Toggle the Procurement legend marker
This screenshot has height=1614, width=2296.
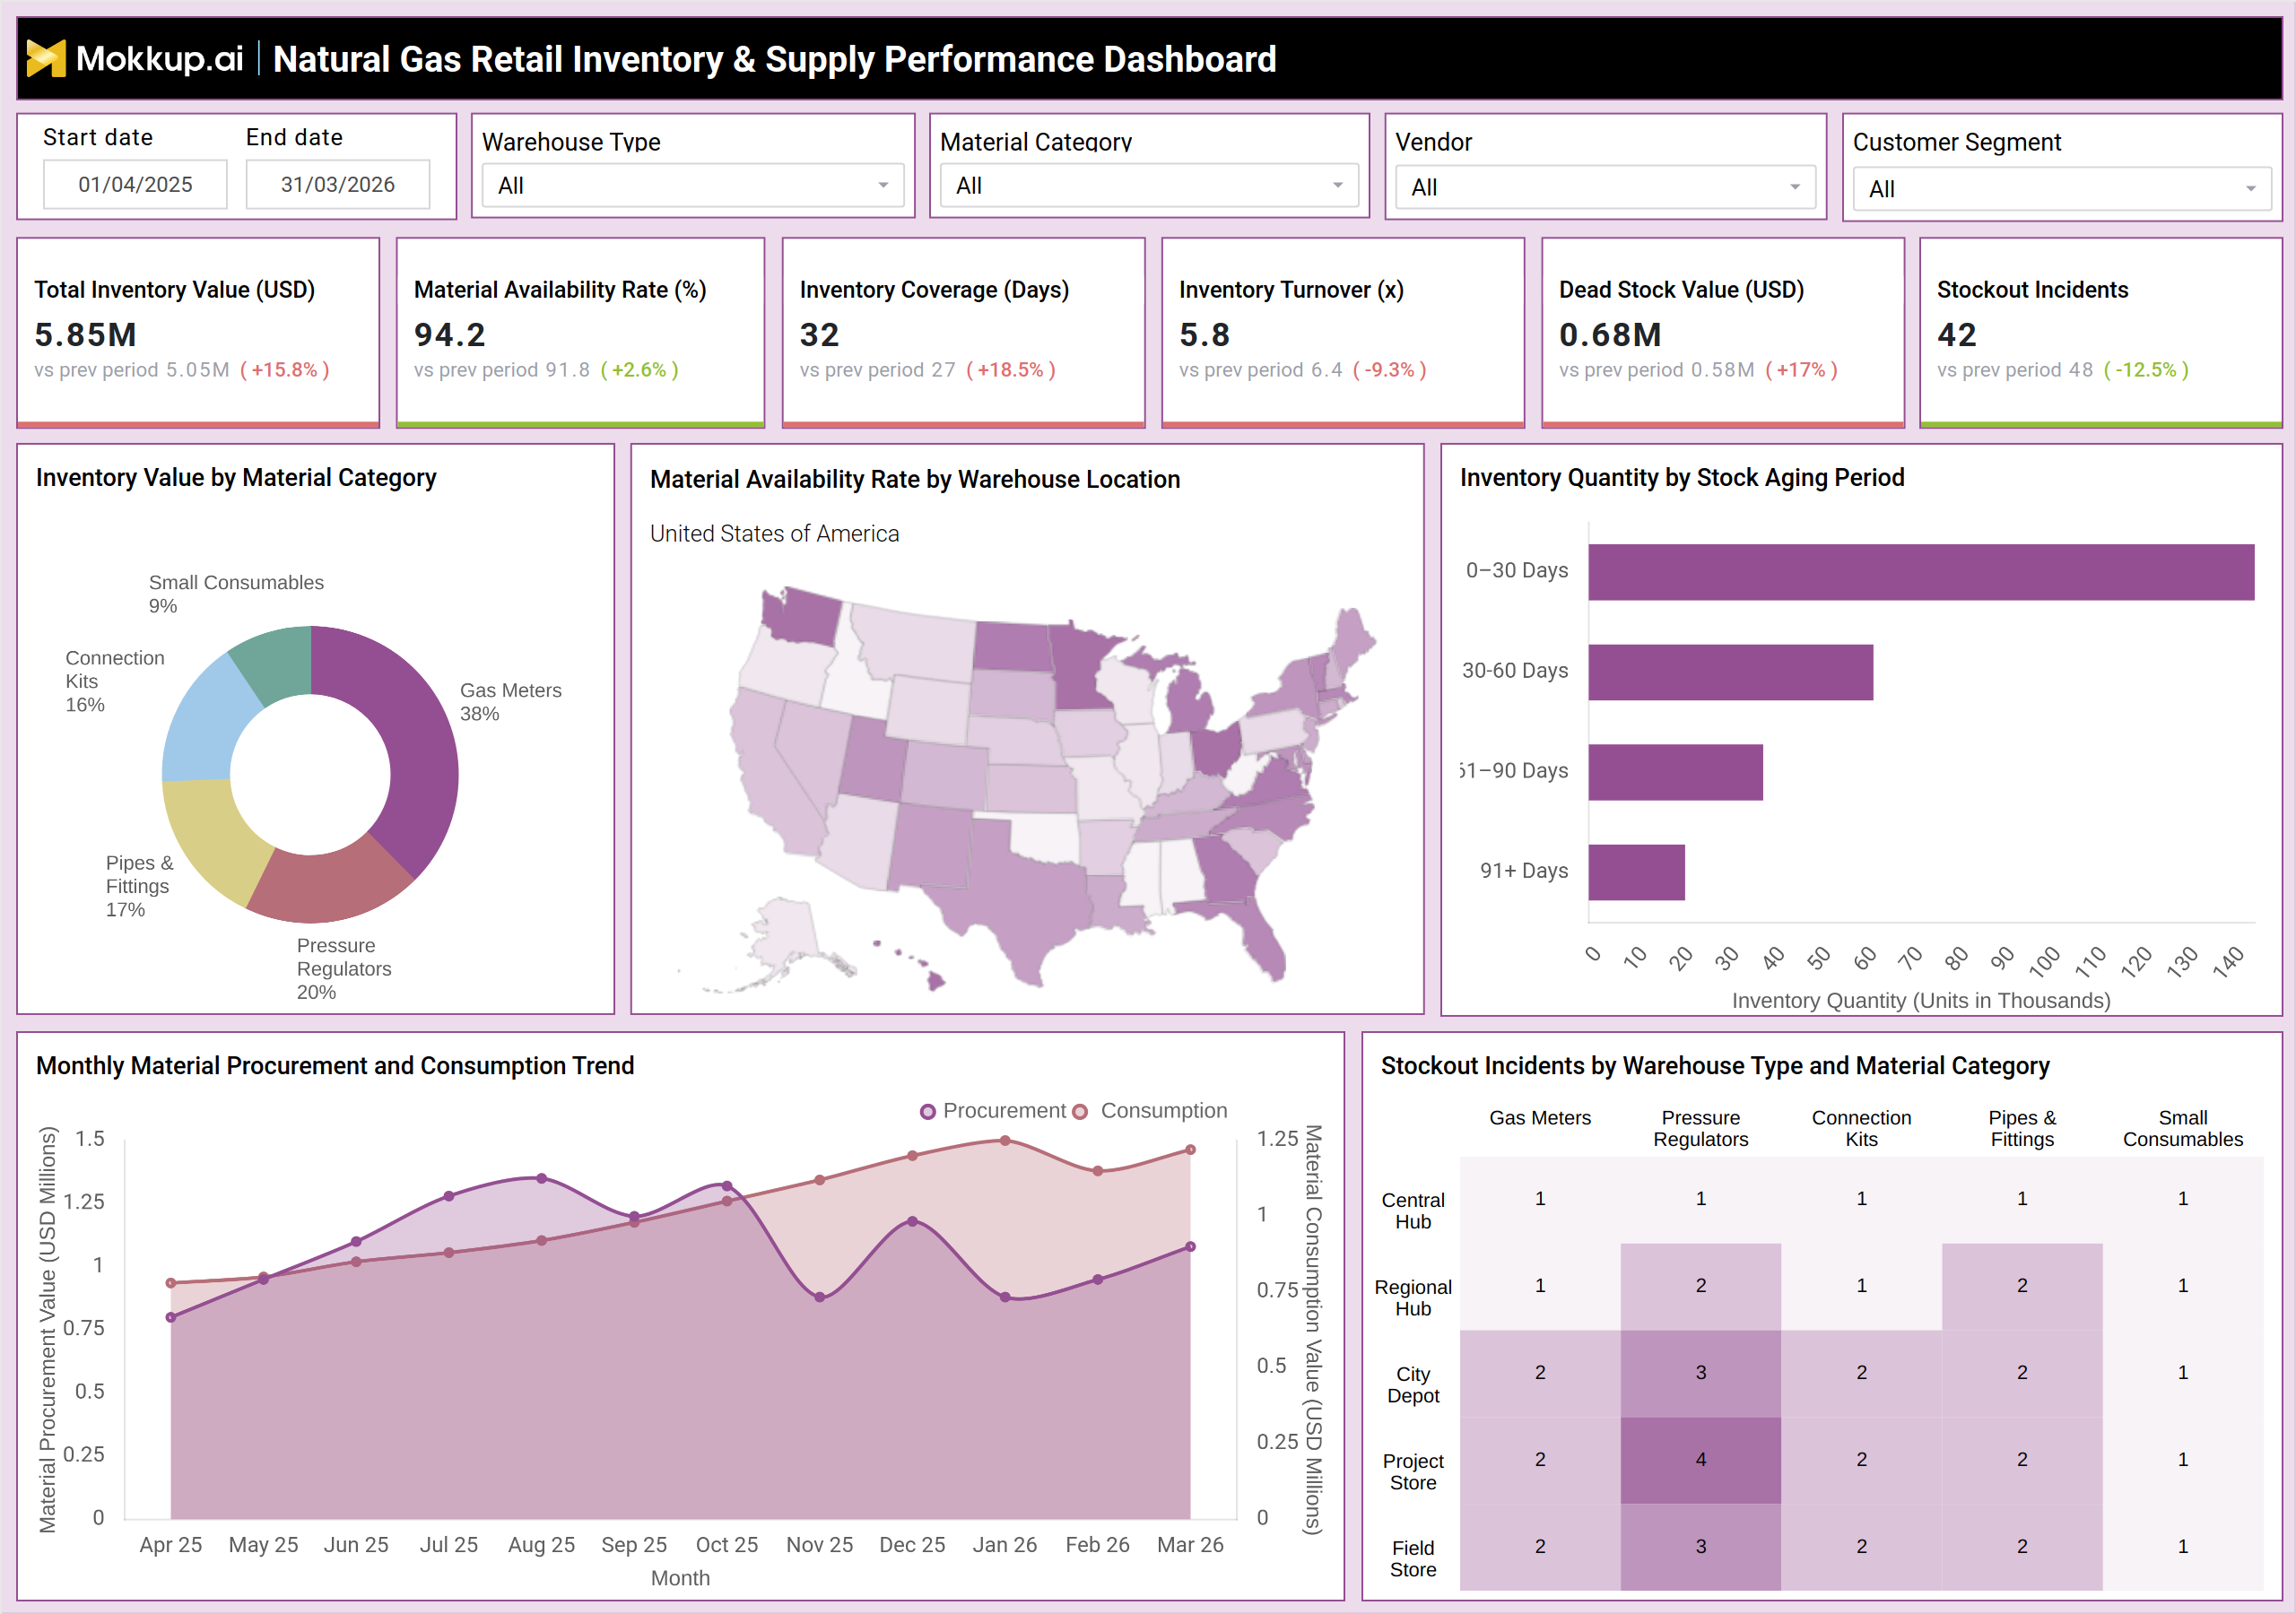928,1111
